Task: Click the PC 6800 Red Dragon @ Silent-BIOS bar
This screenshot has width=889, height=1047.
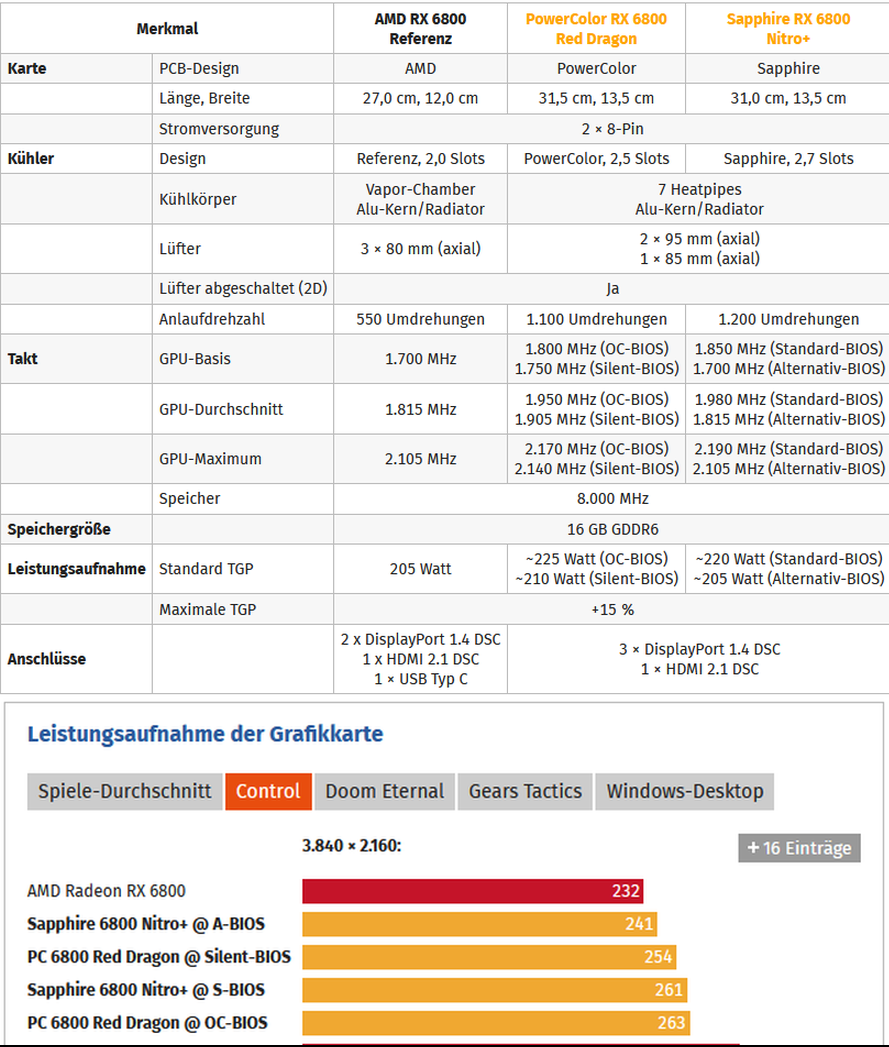Action: (x=489, y=957)
